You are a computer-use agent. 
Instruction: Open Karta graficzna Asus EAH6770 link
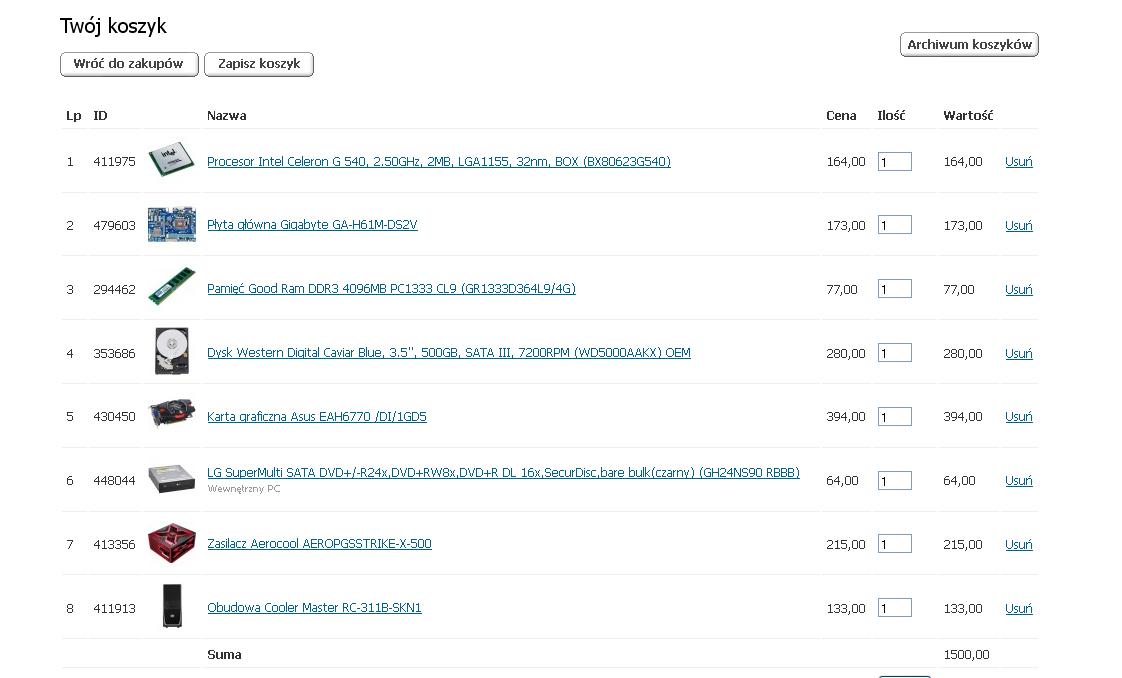point(317,416)
